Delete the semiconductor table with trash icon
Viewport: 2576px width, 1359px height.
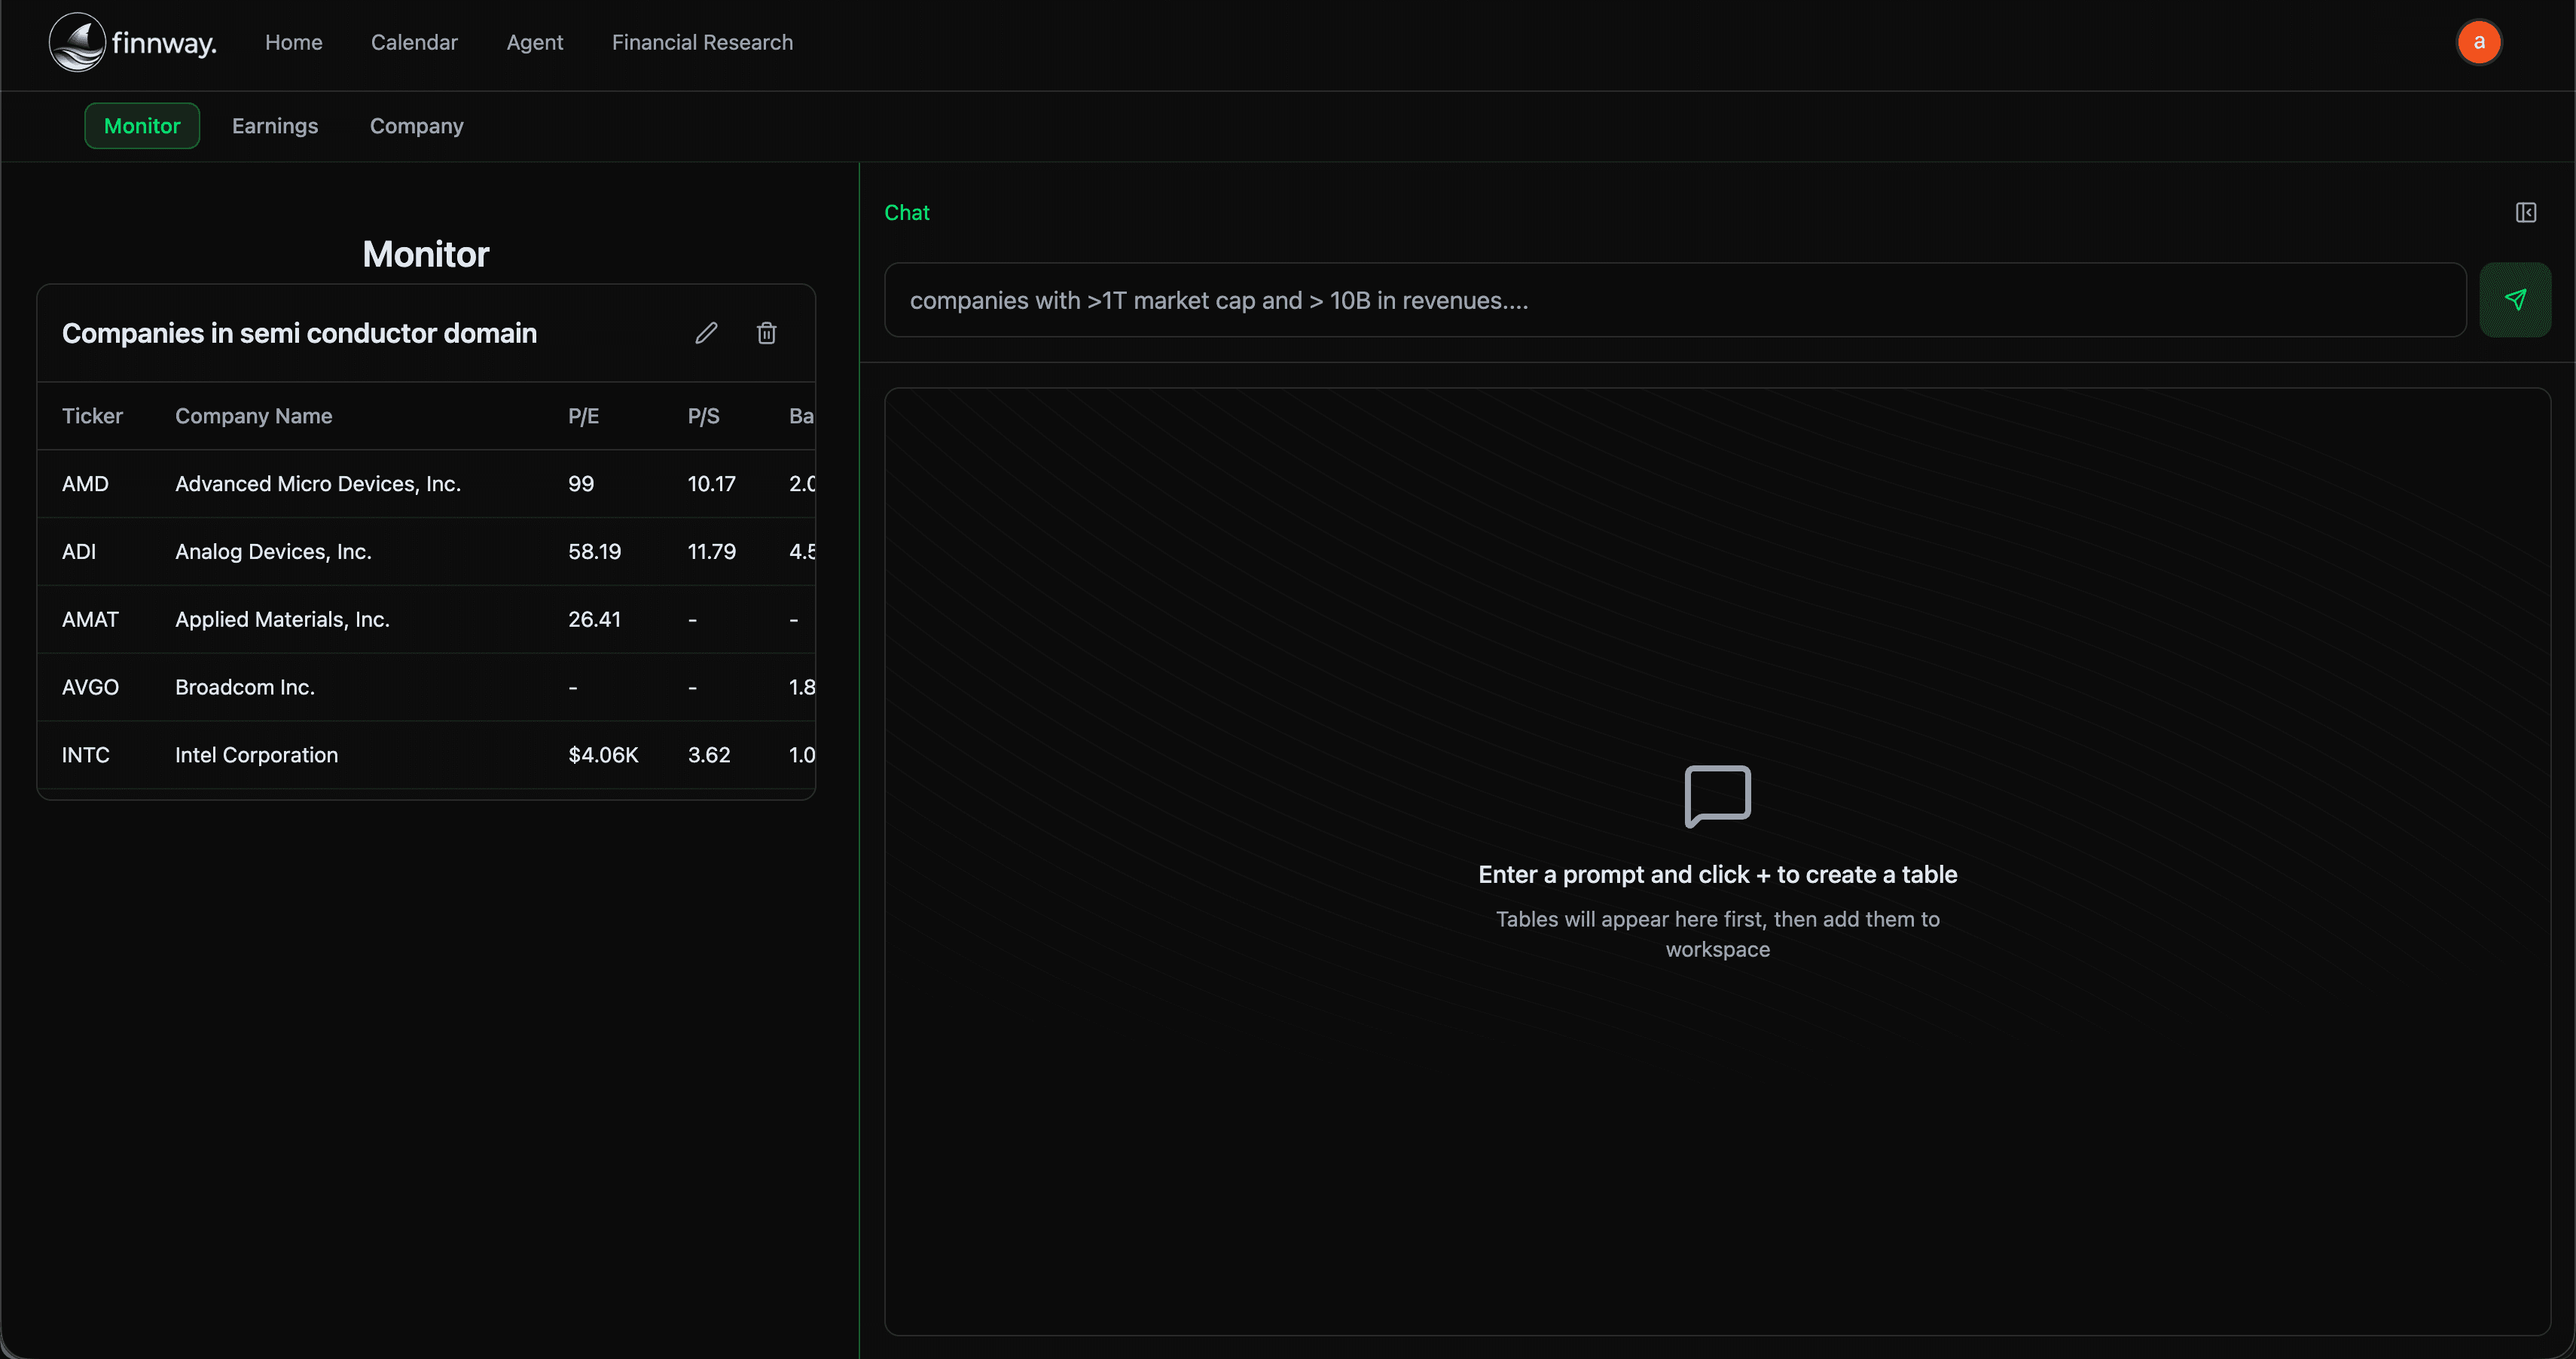[x=766, y=333]
